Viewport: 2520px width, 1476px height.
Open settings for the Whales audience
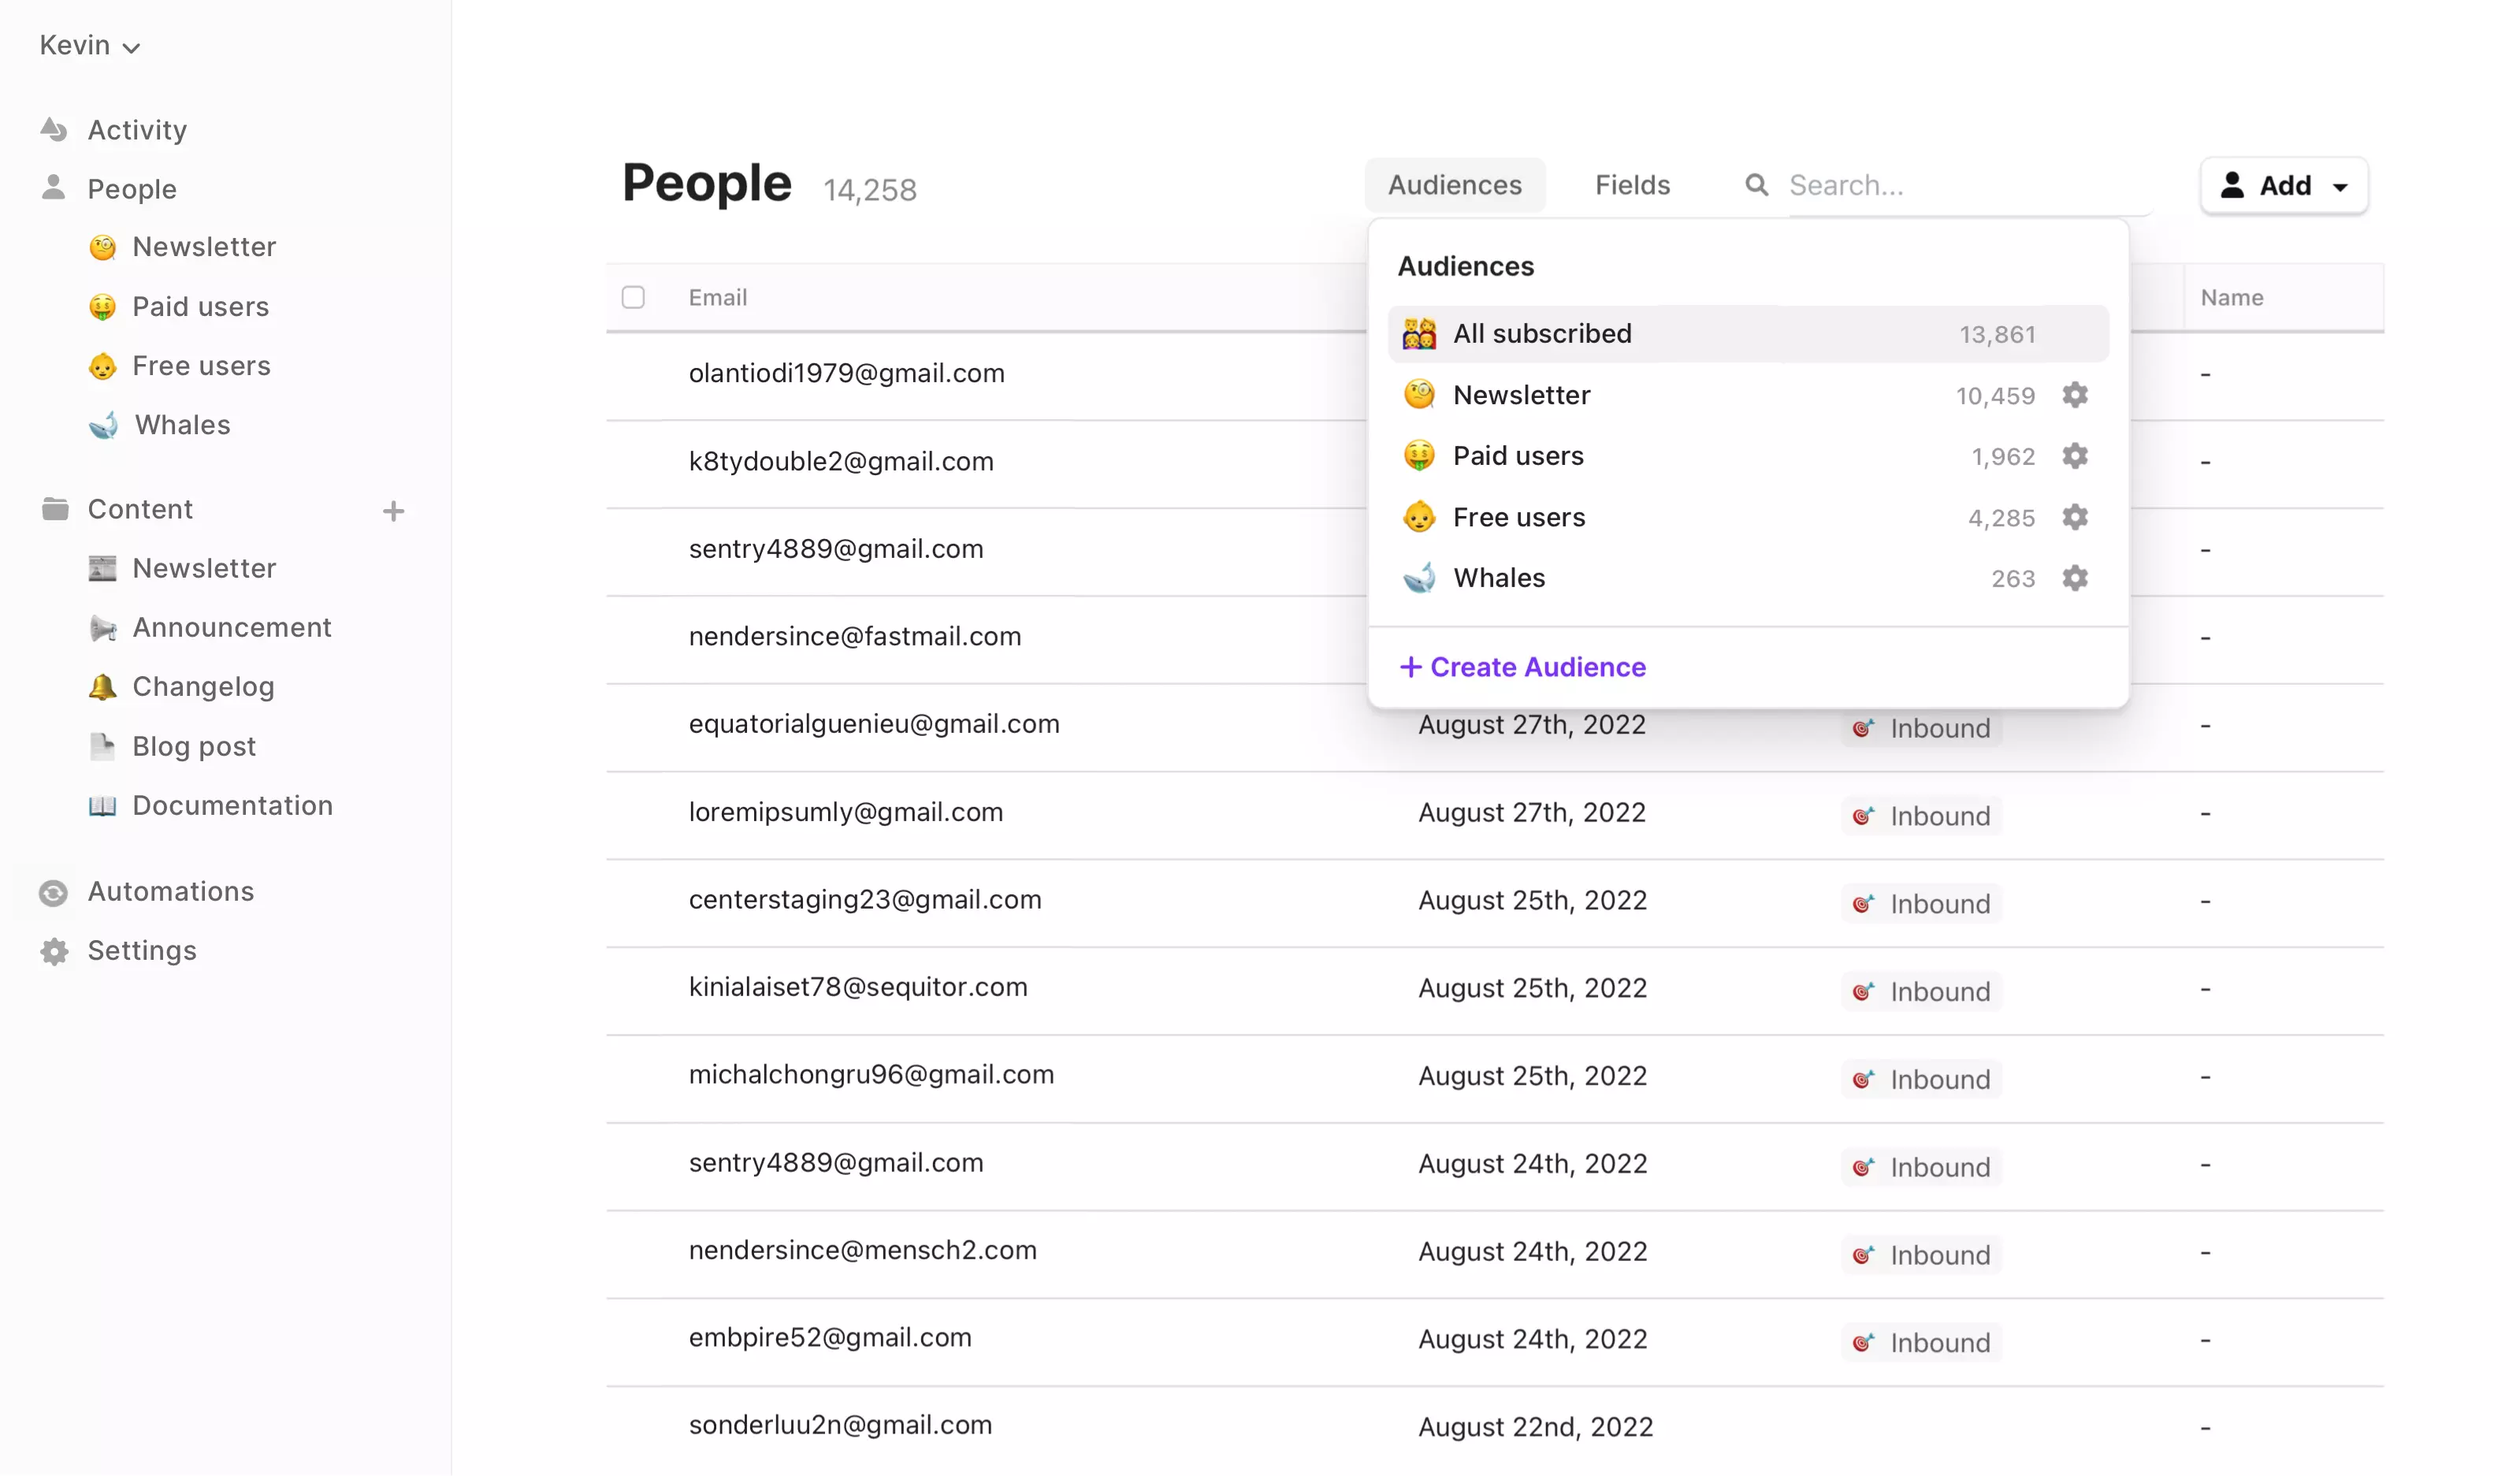point(2074,578)
